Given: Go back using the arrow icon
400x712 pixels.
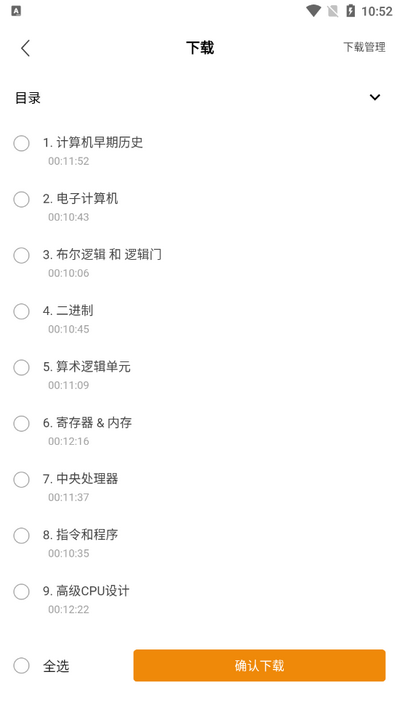Looking at the screenshot, I should pyautogui.click(x=25, y=48).
